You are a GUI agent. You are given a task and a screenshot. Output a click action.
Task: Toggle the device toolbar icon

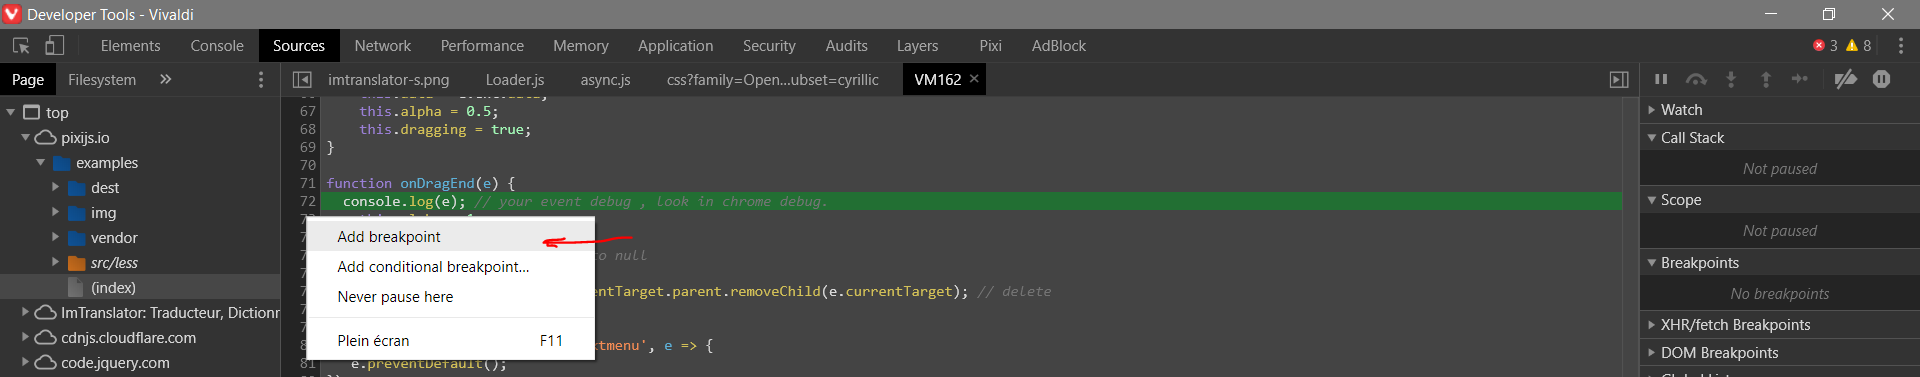click(x=55, y=46)
